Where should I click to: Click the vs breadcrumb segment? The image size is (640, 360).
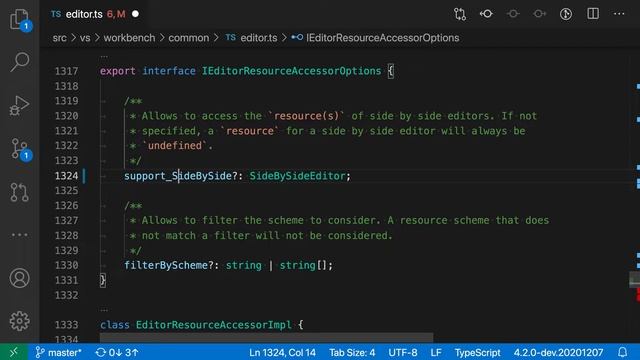click(85, 38)
